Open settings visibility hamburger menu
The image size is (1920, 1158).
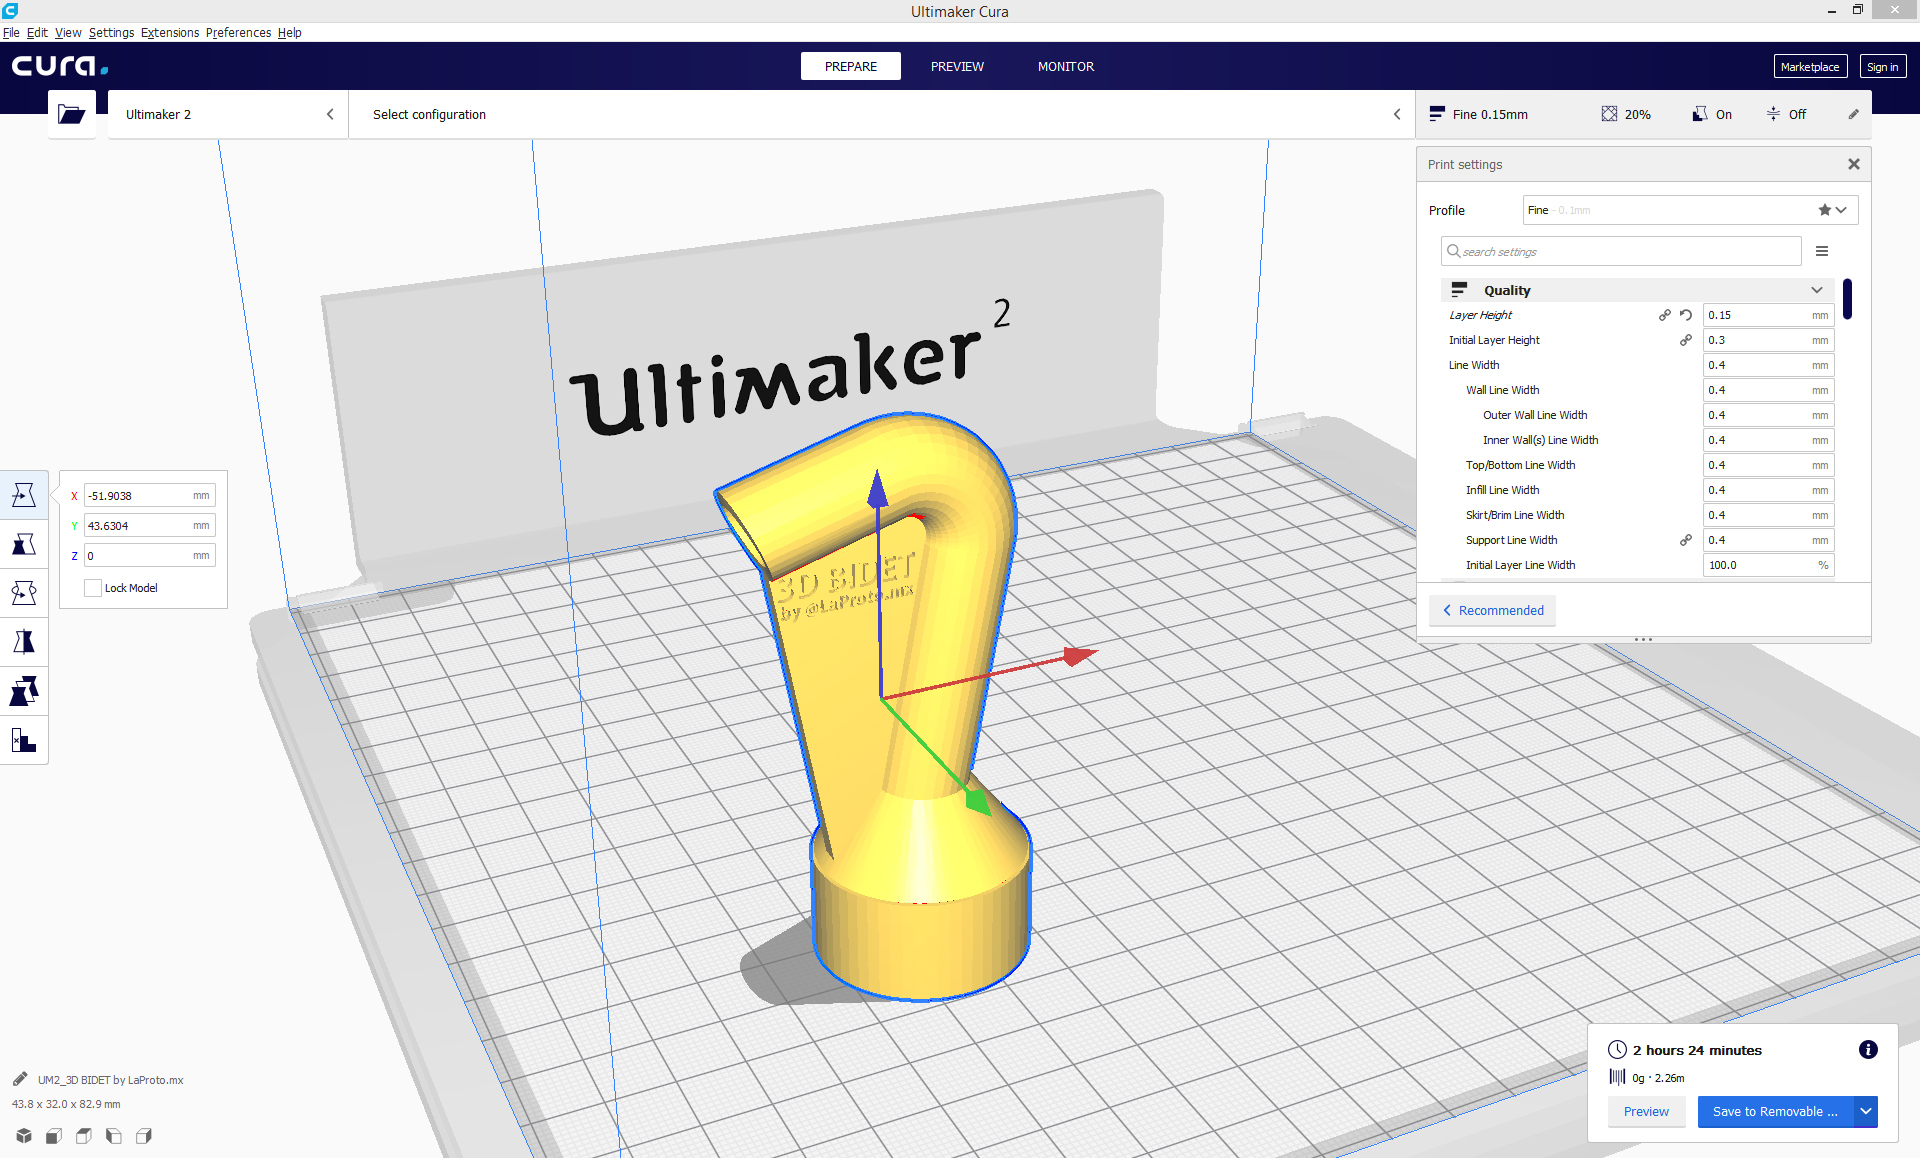1822,251
